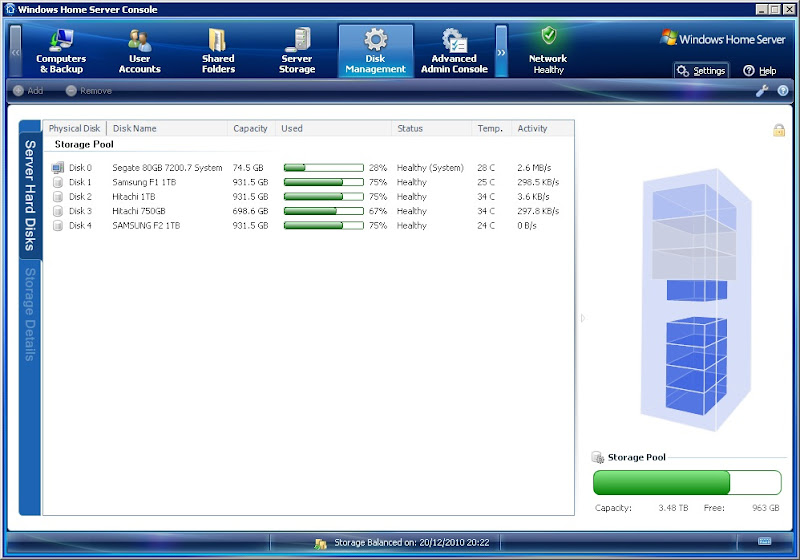Click the Network Healthy status shield
Image resolution: width=800 pixels, height=560 pixels.
tap(548, 36)
